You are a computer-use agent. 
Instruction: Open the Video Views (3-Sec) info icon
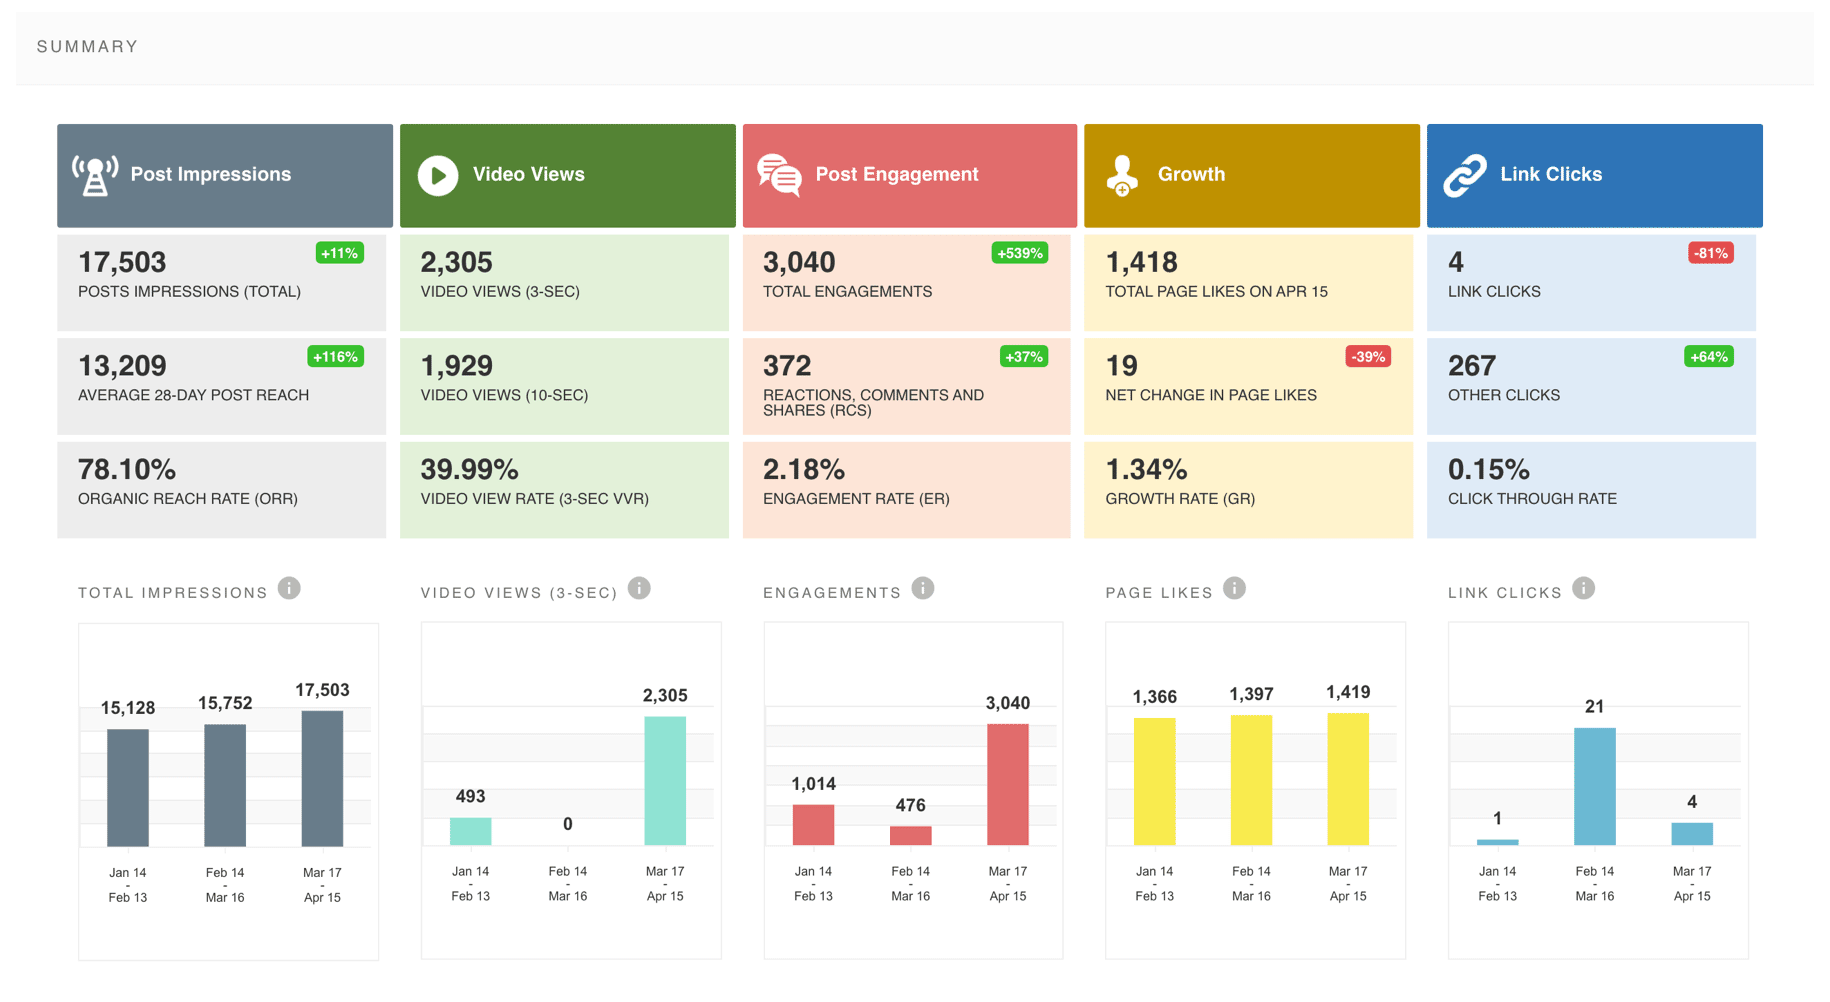tap(639, 588)
